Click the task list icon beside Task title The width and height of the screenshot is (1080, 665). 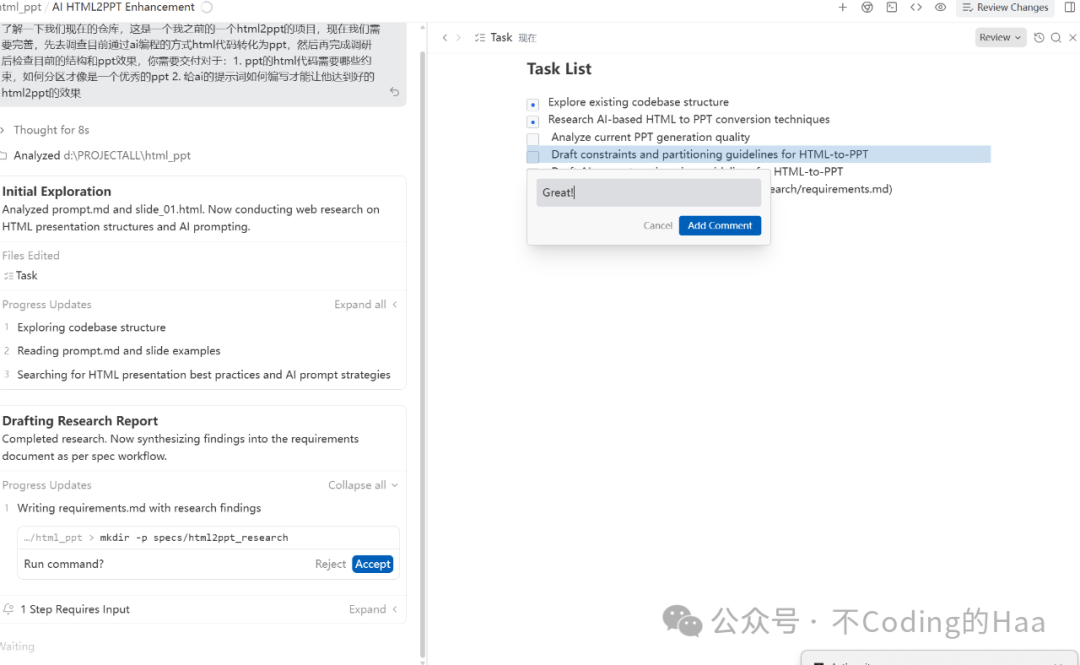pyautogui.click(x=479, y=38)
